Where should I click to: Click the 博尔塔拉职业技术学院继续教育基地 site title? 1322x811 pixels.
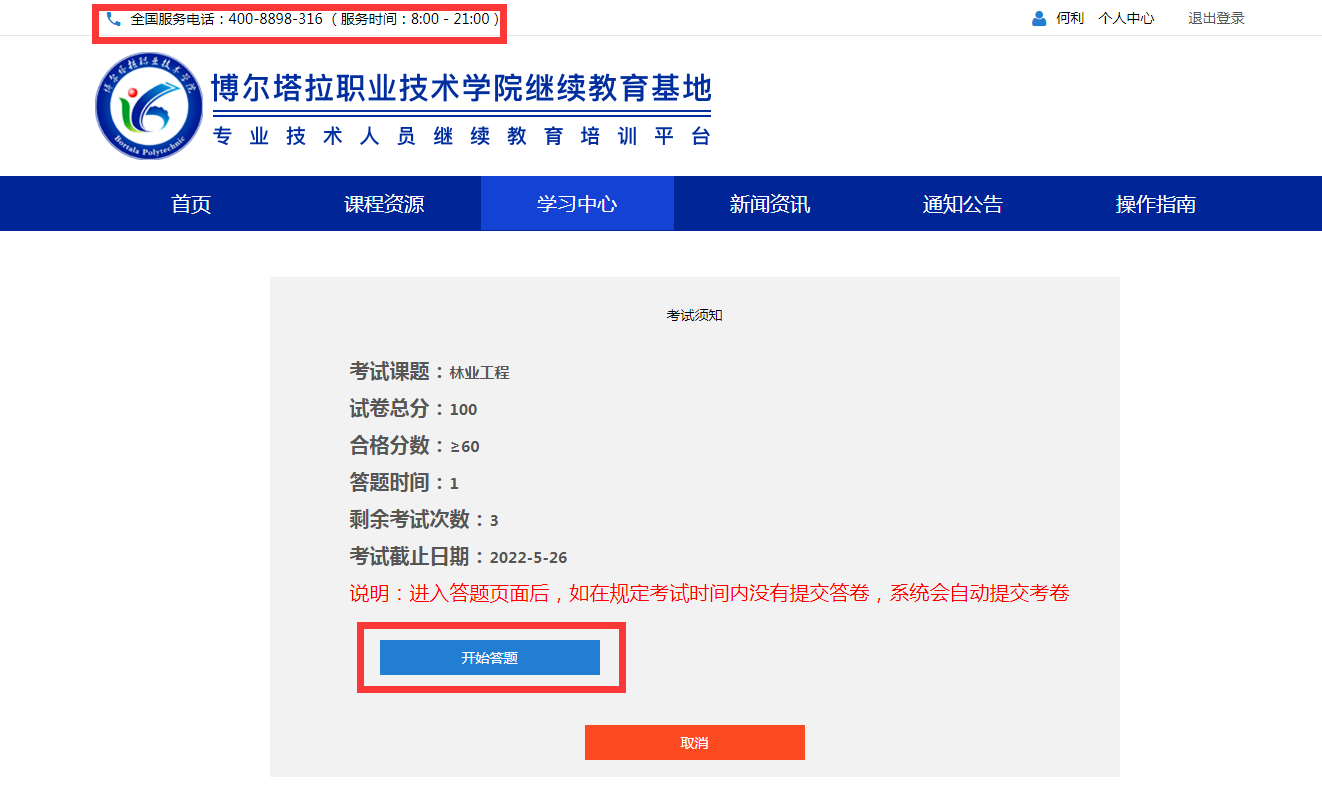tap(461, 89)
